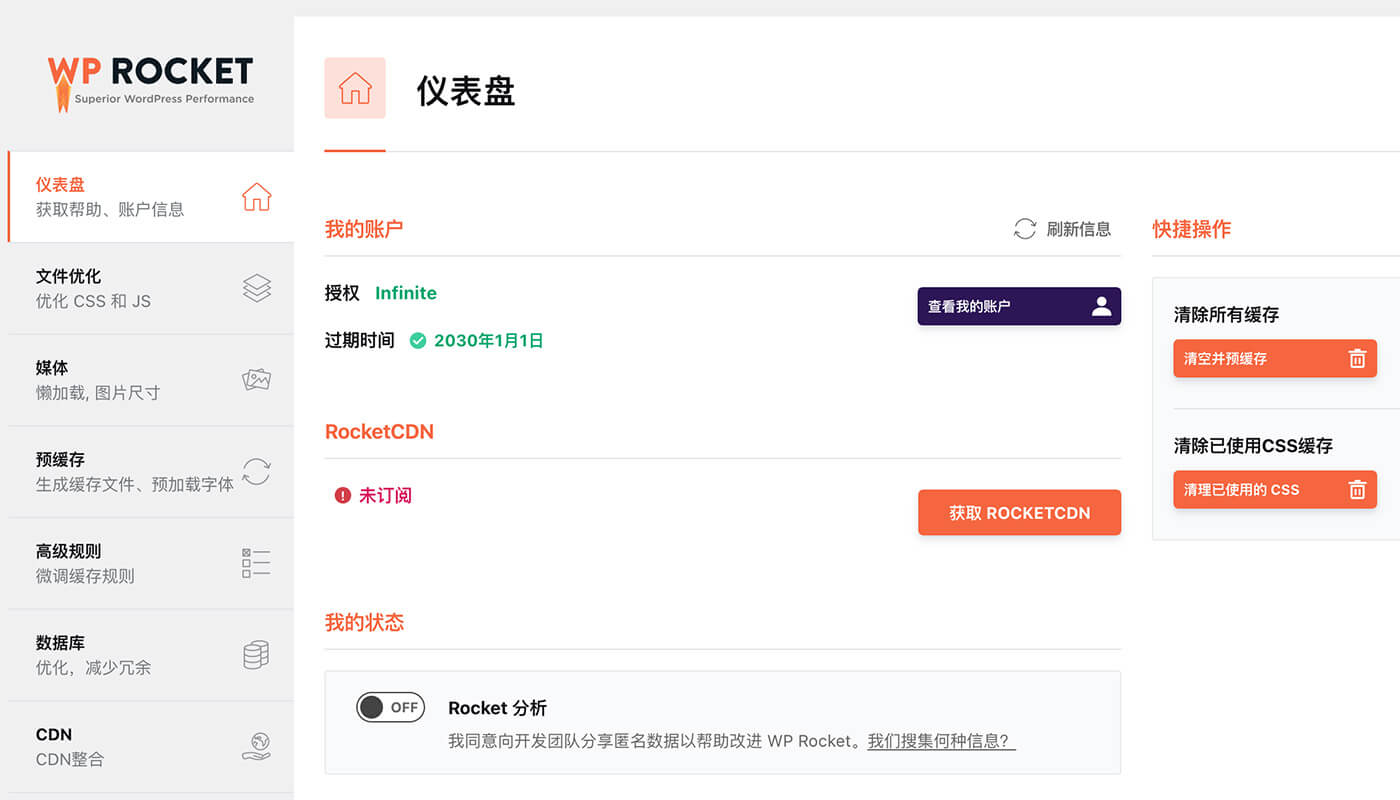The height and width of the screenshot is (800, 1400).
Task: Click the 2030年1月1日 expiry date
Action: click(x=489, y=341)
